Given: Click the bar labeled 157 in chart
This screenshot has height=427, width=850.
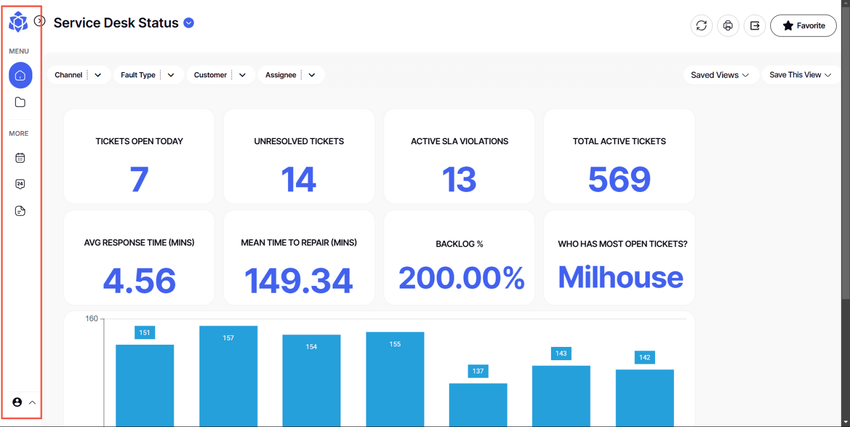Looking at the screenshot, I should click(x=228, y=376).
